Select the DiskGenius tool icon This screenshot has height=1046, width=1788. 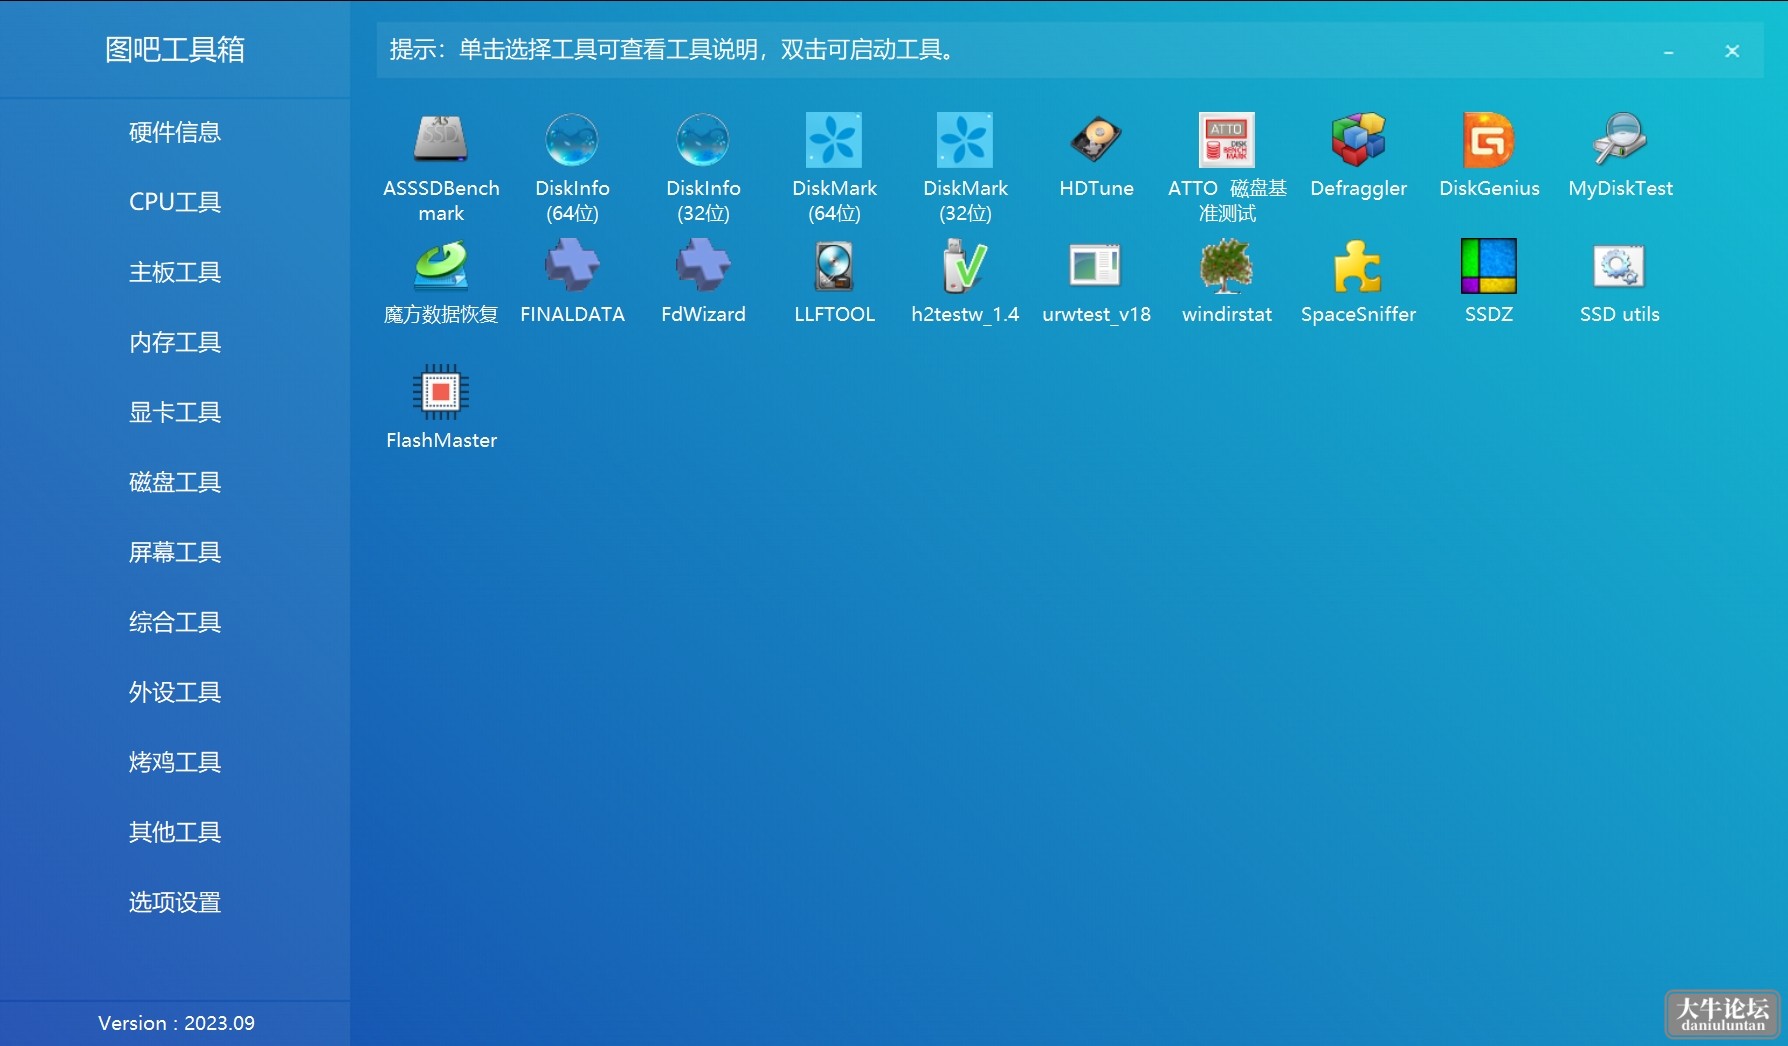pos(1489,140)
